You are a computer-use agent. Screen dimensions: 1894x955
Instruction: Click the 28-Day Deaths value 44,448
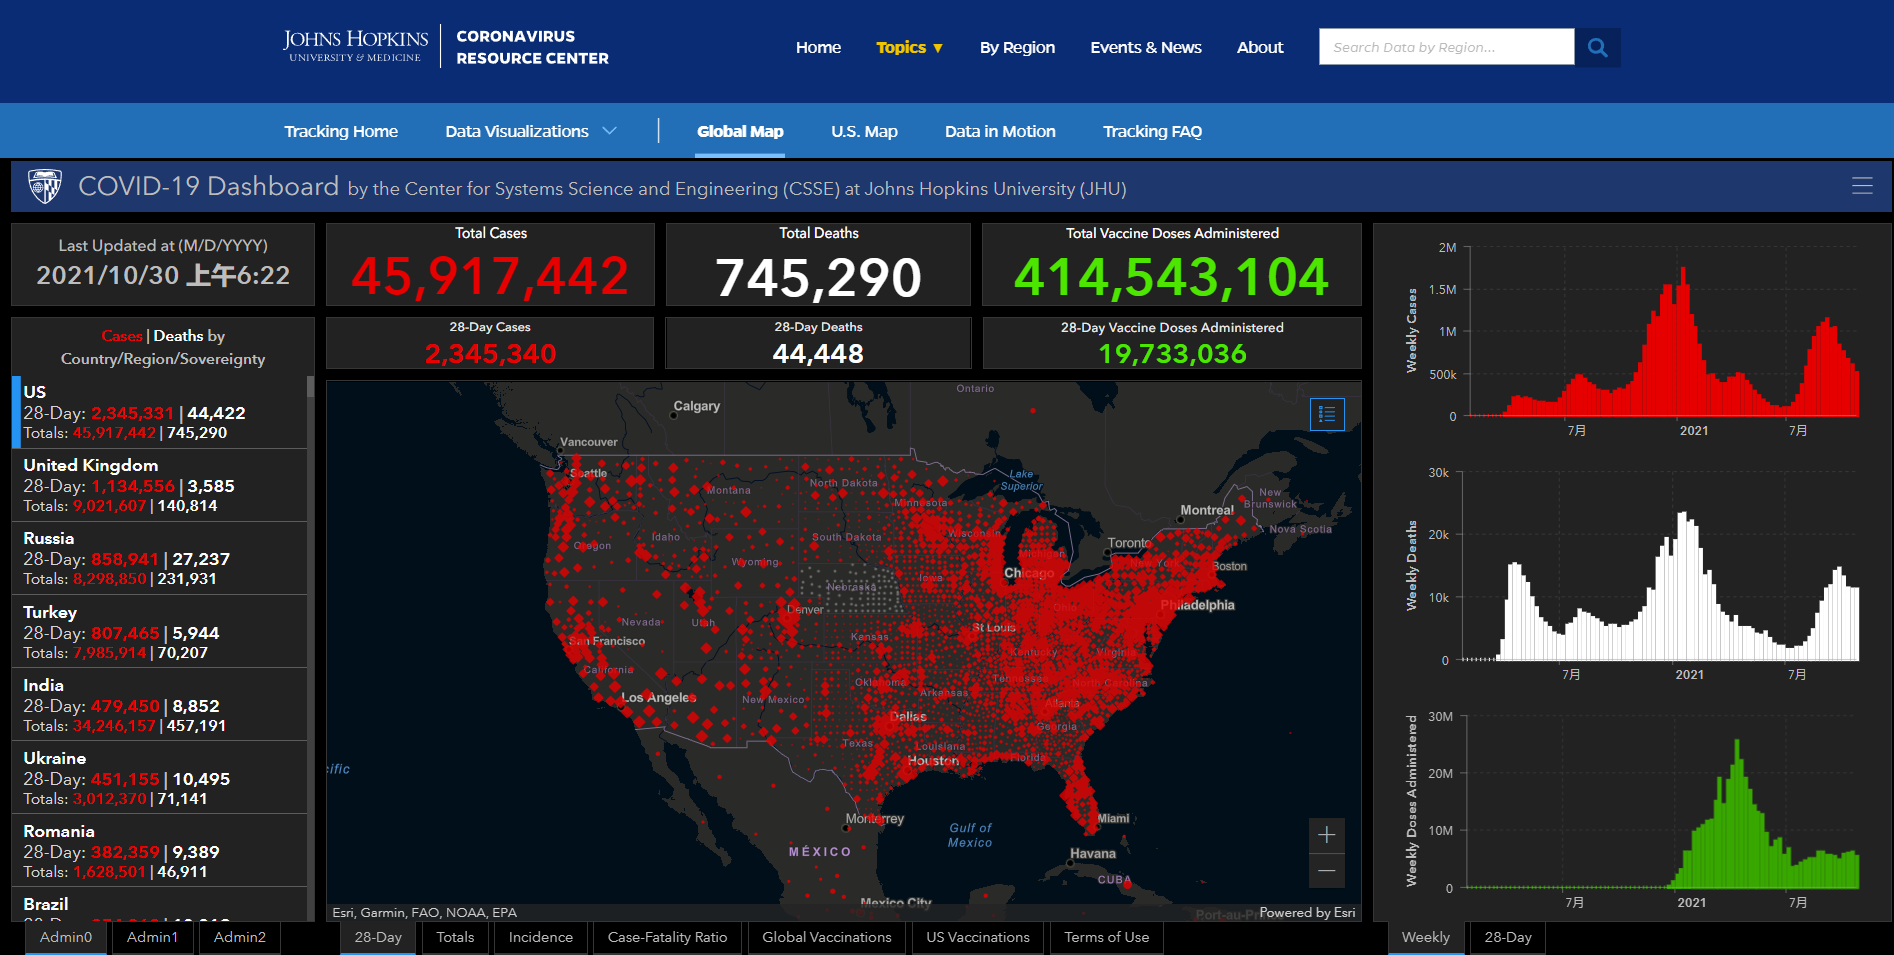(818, 354)
